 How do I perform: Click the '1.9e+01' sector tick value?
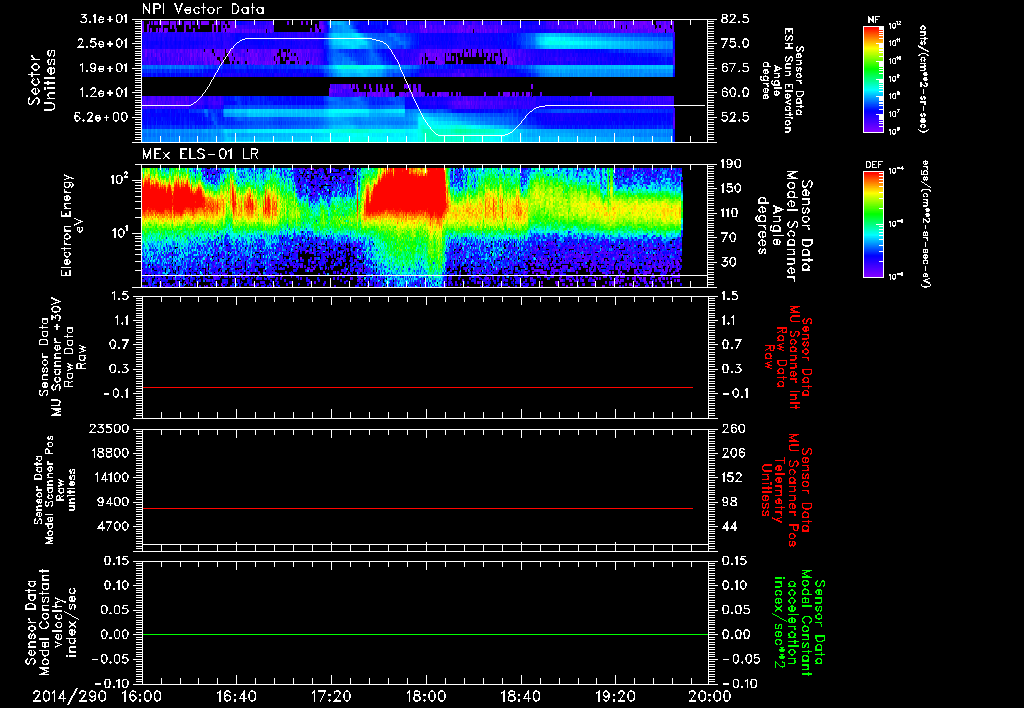[102, 68]
